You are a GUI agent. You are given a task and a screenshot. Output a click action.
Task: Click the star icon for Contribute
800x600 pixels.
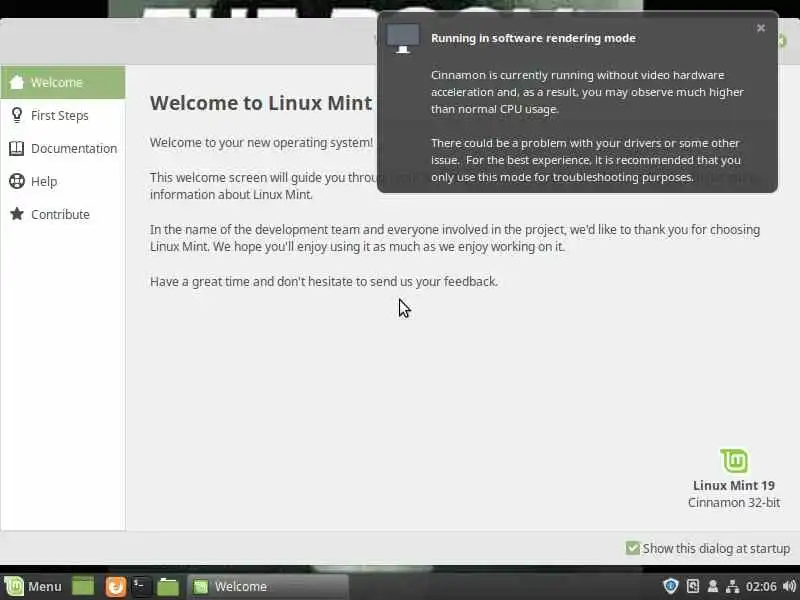[x=17, y=214]
